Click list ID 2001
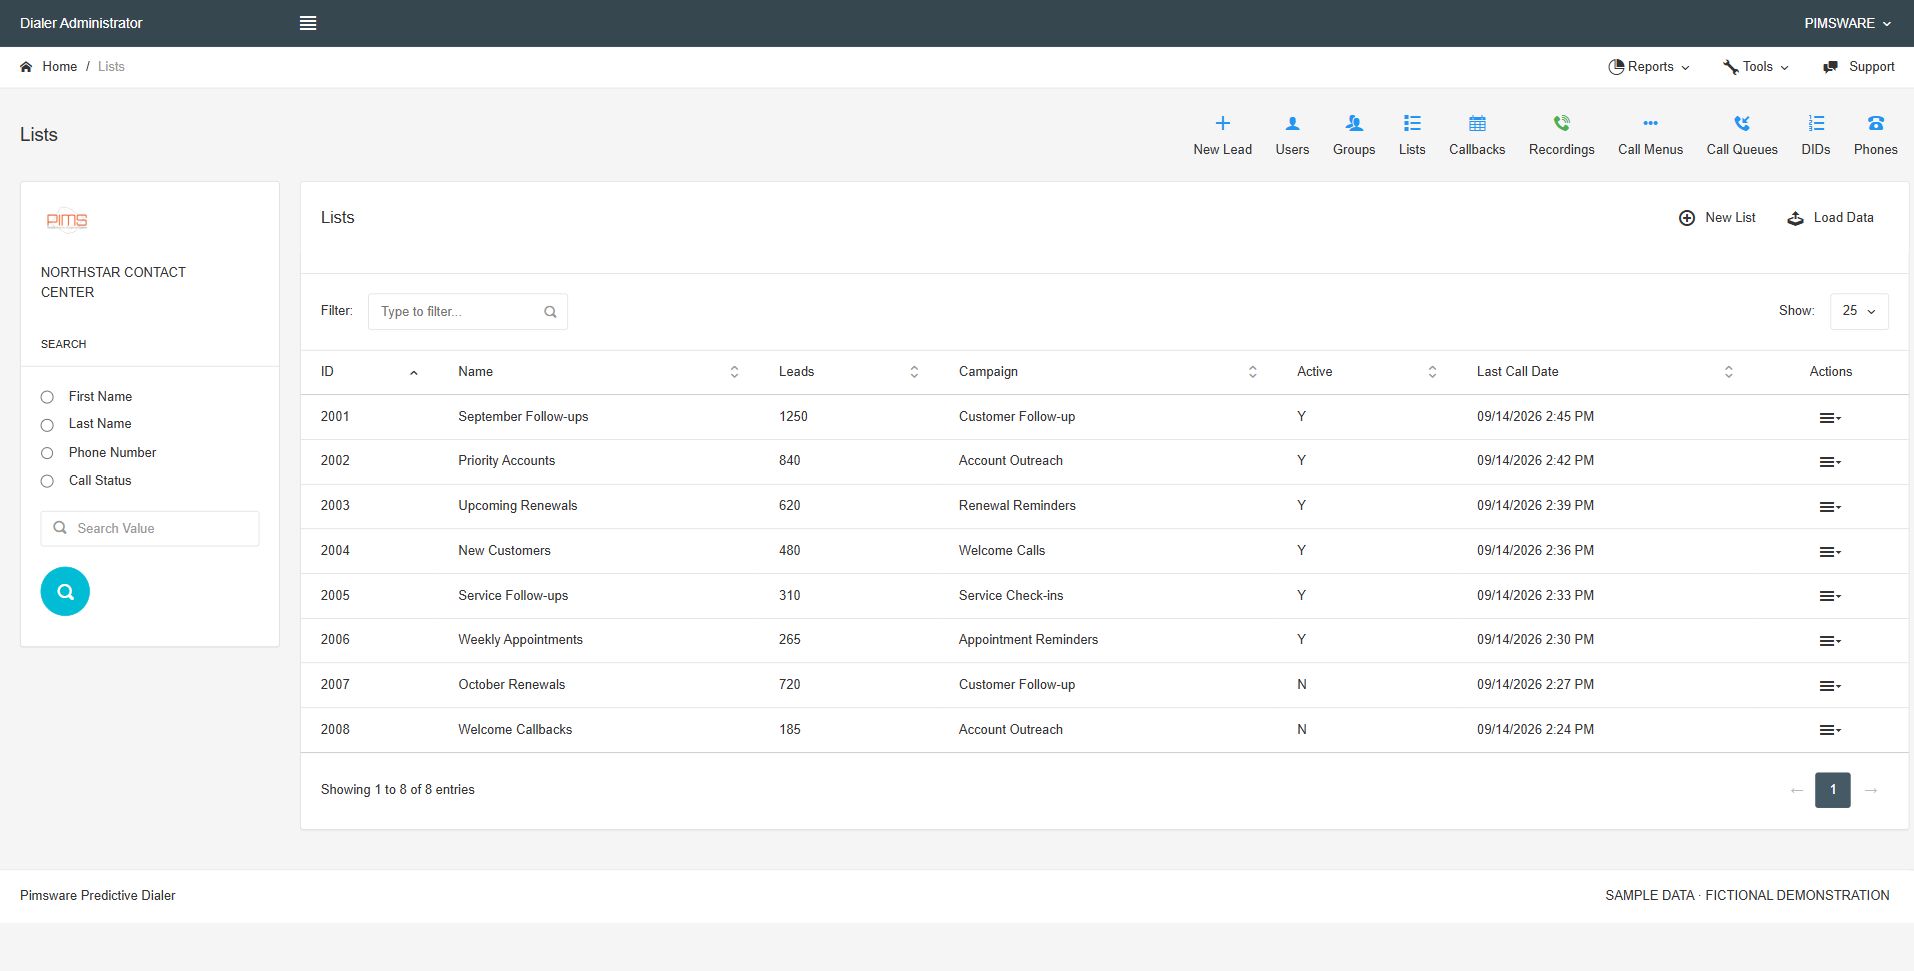 tap(335, 417)
